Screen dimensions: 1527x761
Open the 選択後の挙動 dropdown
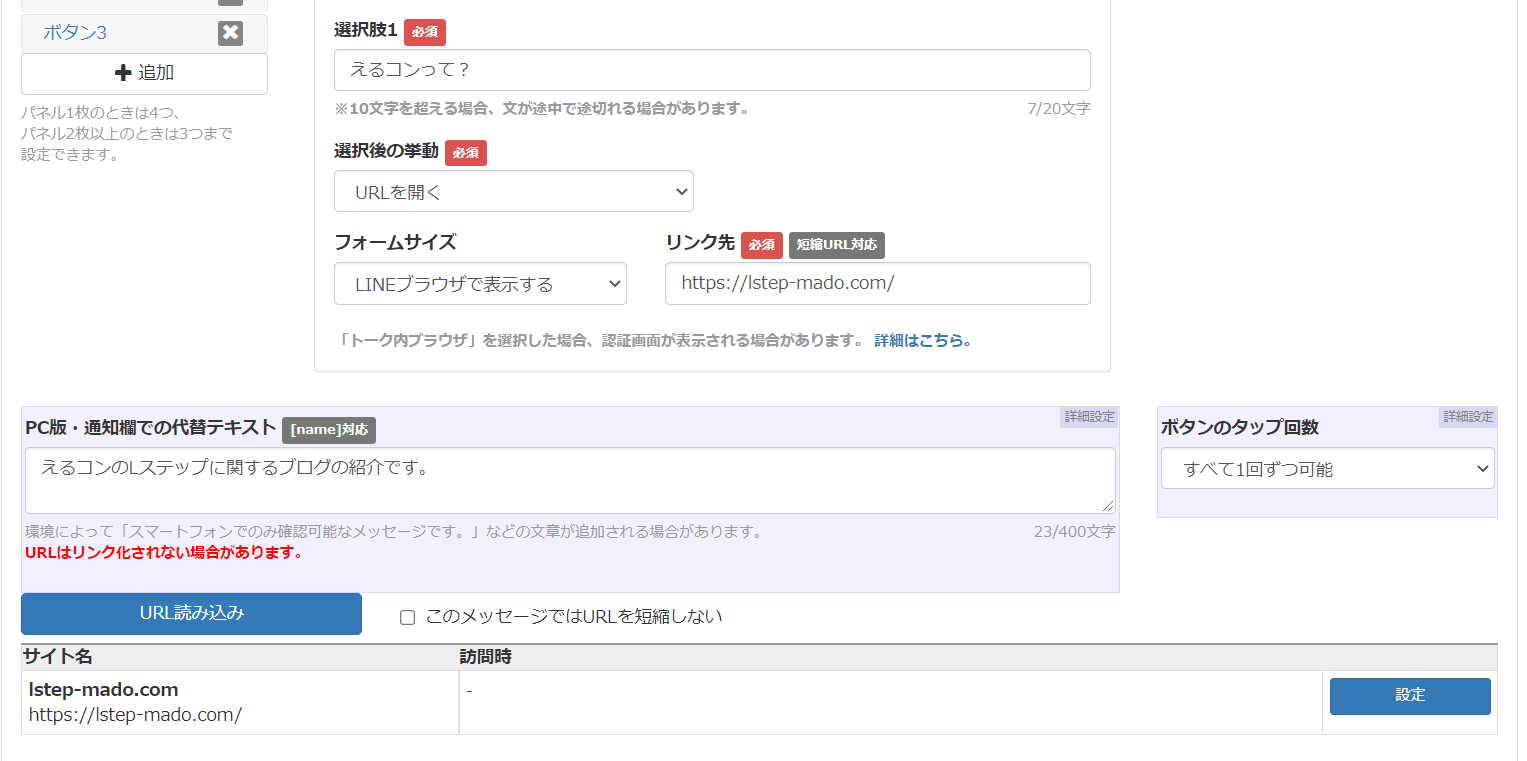click(x=514, y=192)
